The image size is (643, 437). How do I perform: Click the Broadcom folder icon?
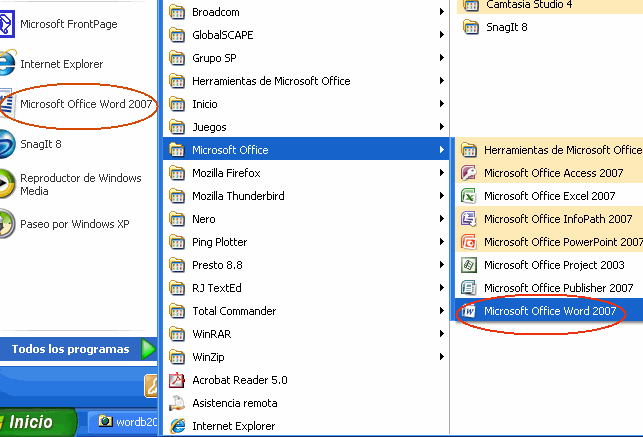click(x=177, y=12)
